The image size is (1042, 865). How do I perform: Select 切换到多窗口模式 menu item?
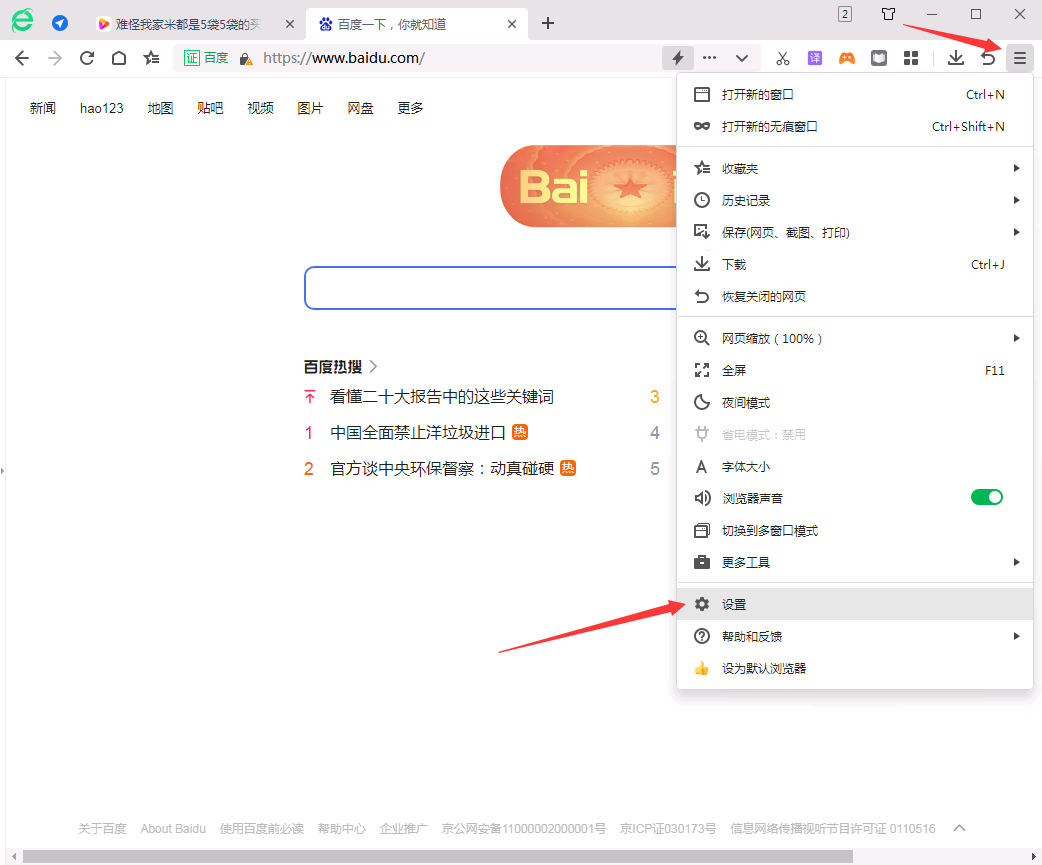855,531
